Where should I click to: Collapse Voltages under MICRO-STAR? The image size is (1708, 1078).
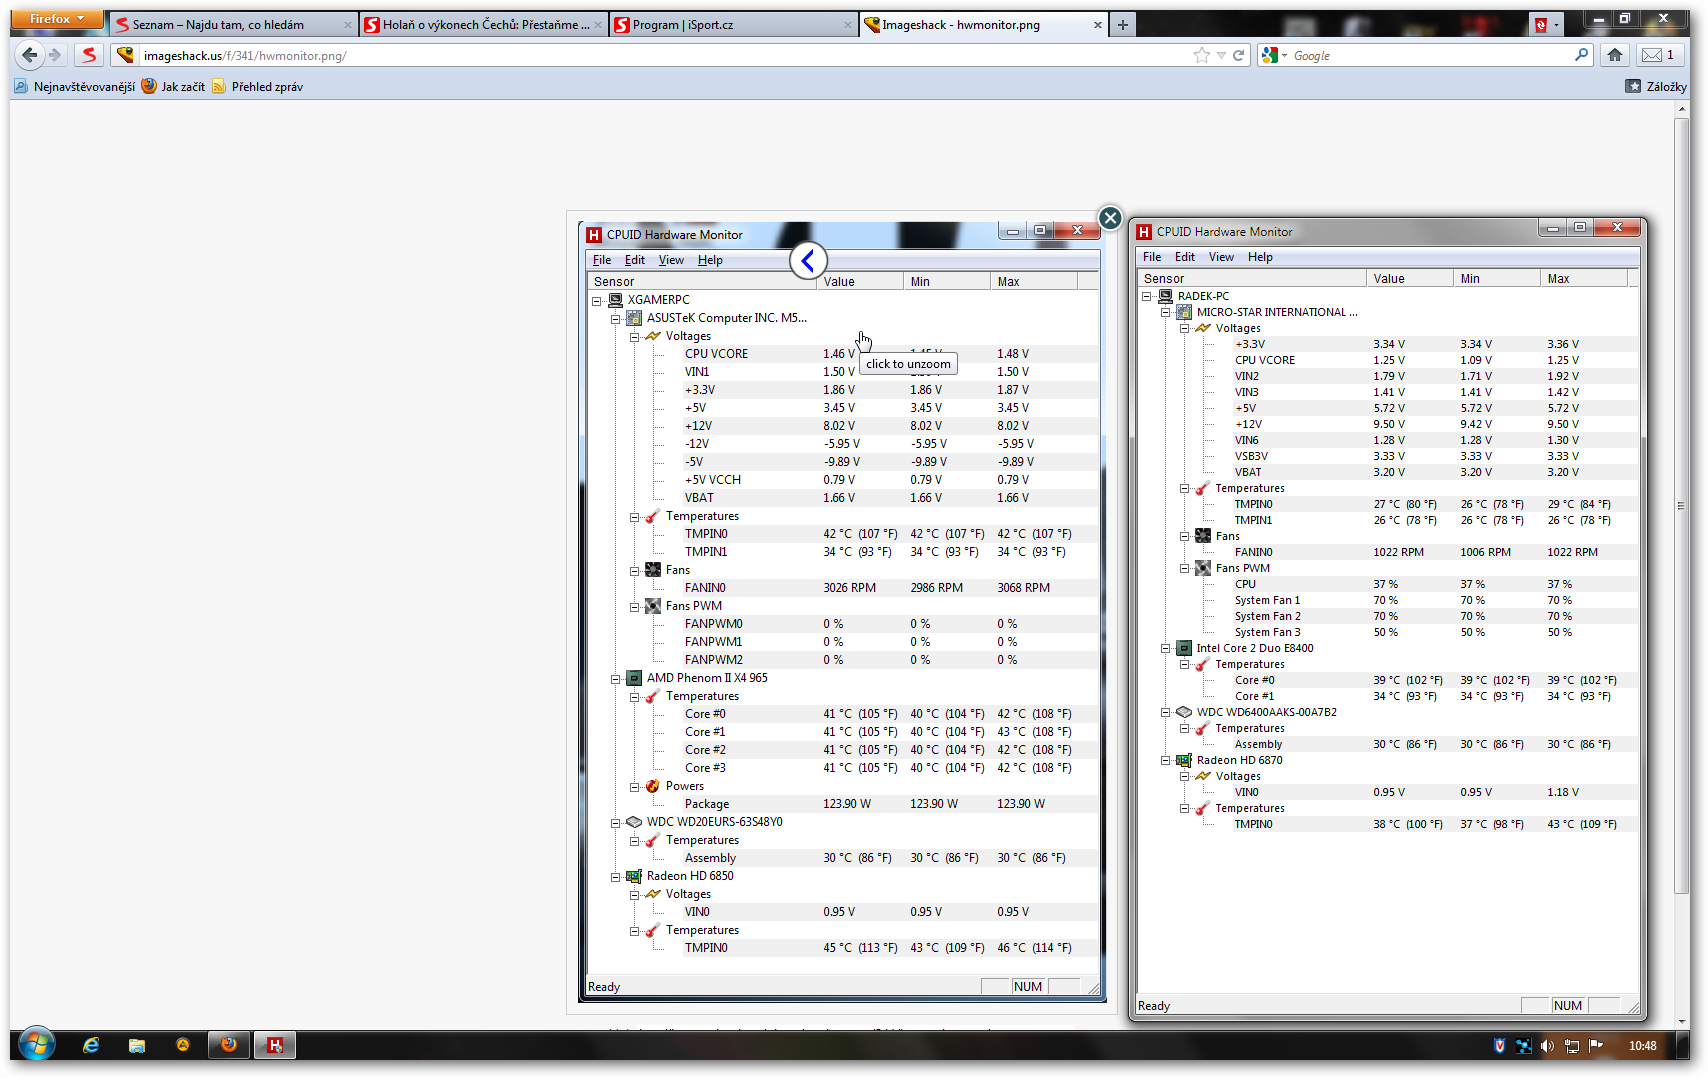point(1185,328)
